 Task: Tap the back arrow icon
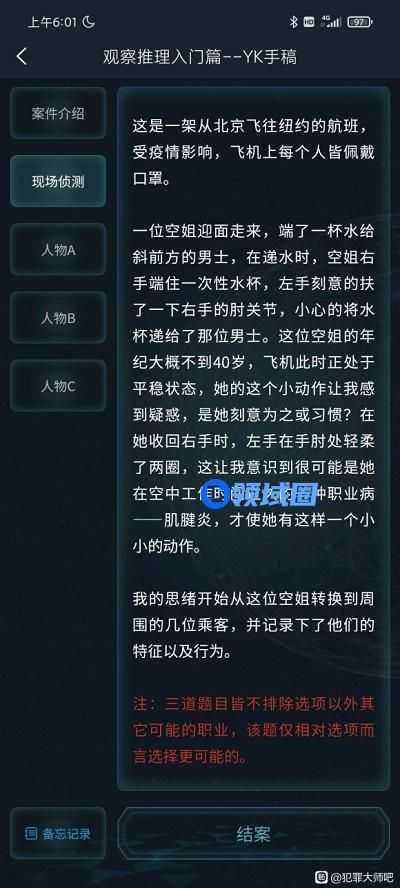22,56
